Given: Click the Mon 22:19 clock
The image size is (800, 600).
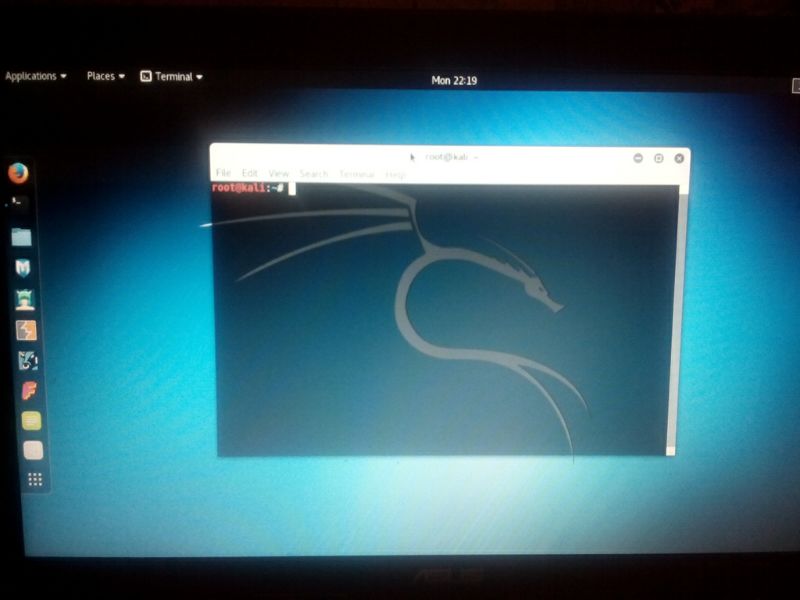Looking at the screenshot, I should [453, 80].
